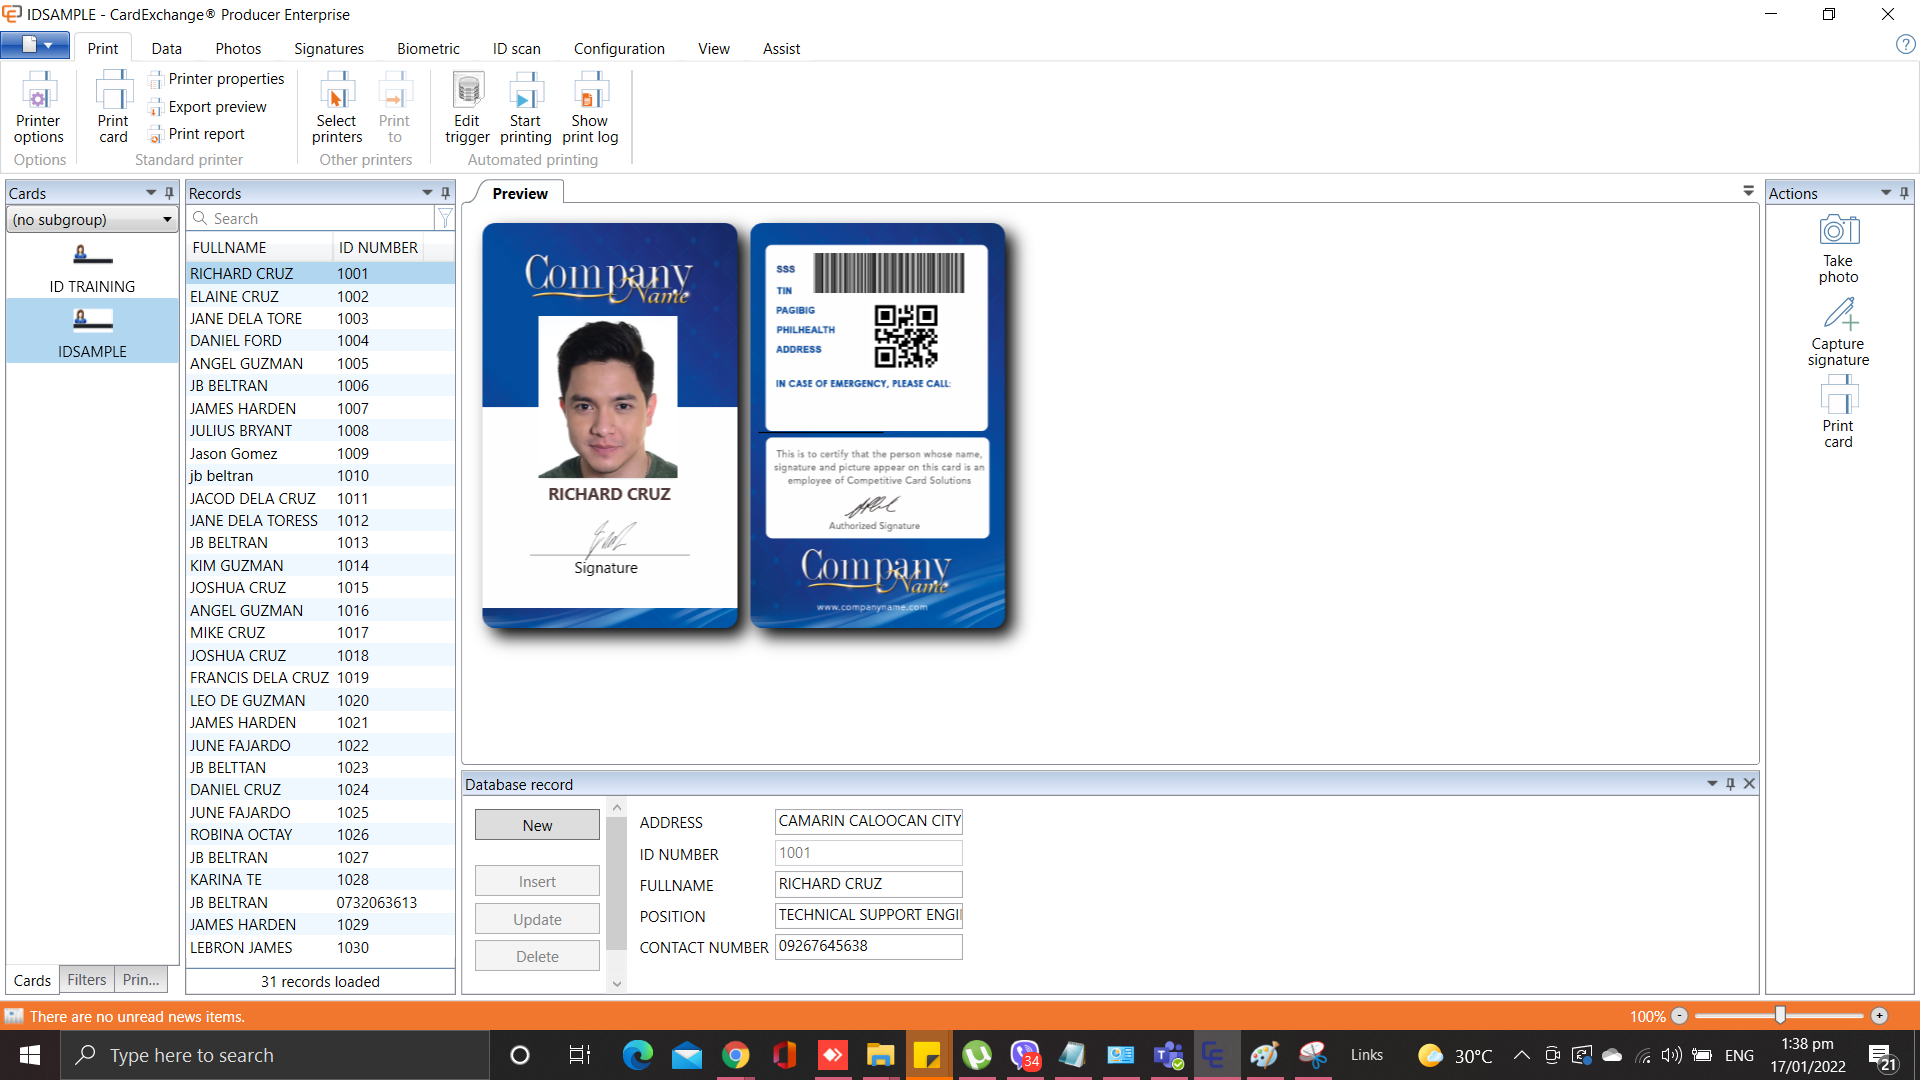Click Capture signature action
This screenshot has height=1080, width=1920.
click(x=1838, y=332)
